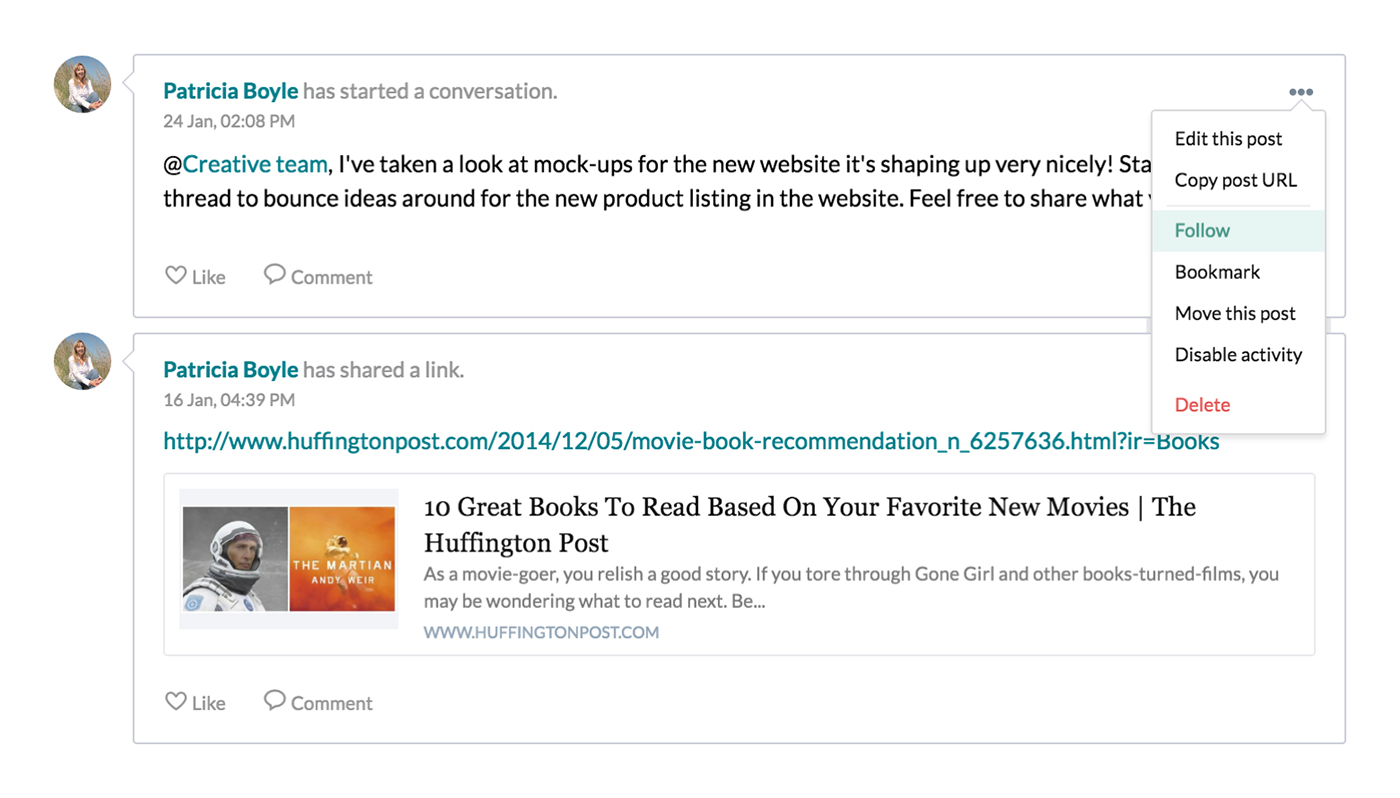This screenshot has width=1400, height=798.
Task: Click the comment bubble icon on link post
Action: tap(274, 700)
